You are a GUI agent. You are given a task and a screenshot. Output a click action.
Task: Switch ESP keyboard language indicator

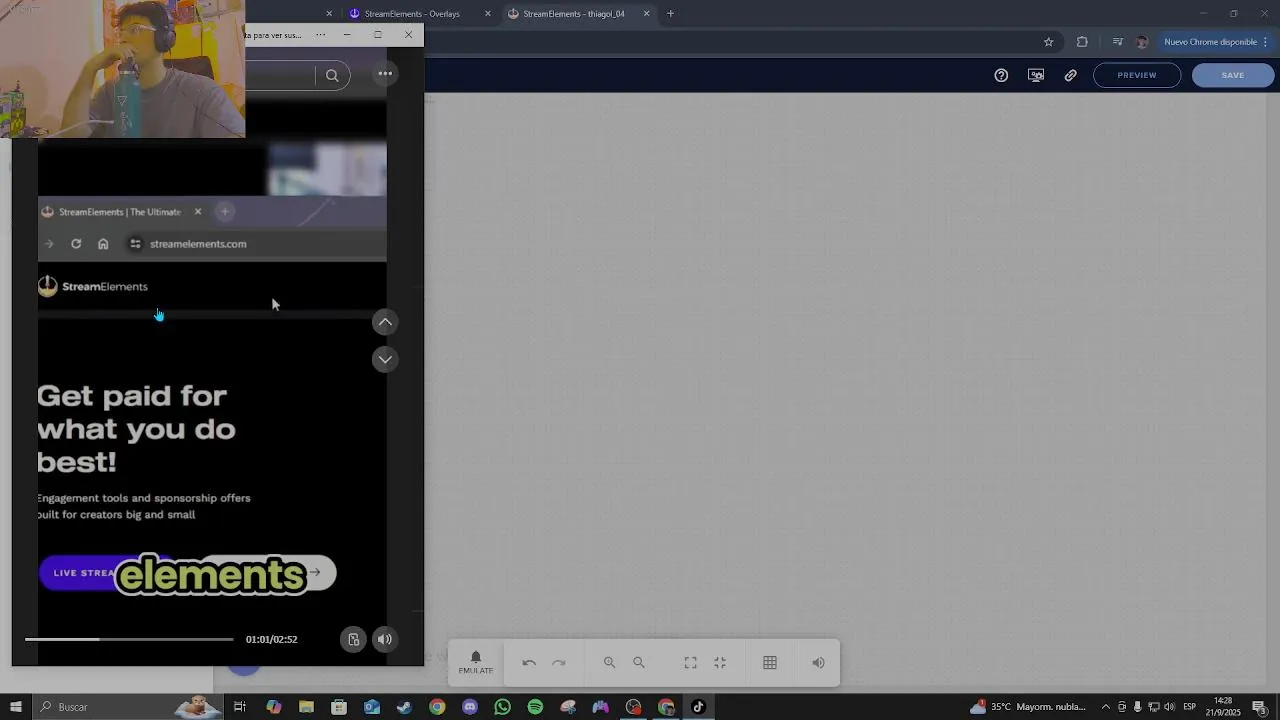point(1190,707)
